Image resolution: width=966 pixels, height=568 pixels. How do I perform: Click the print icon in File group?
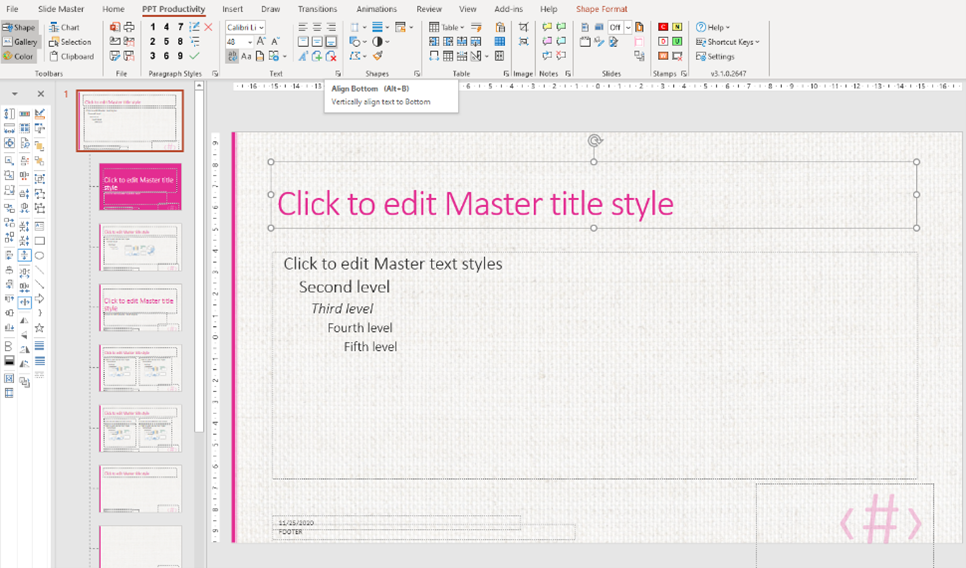[x=129, y=27]
